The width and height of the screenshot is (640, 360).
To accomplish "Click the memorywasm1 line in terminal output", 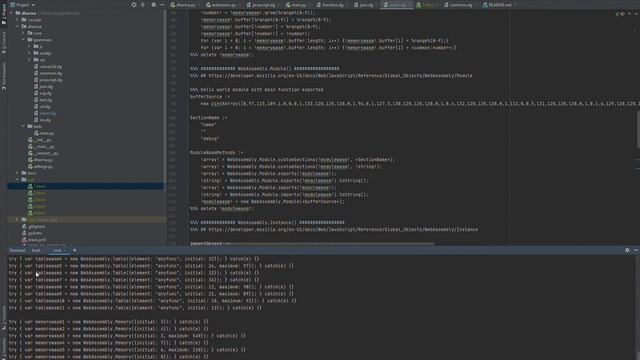I will (108, 322).
